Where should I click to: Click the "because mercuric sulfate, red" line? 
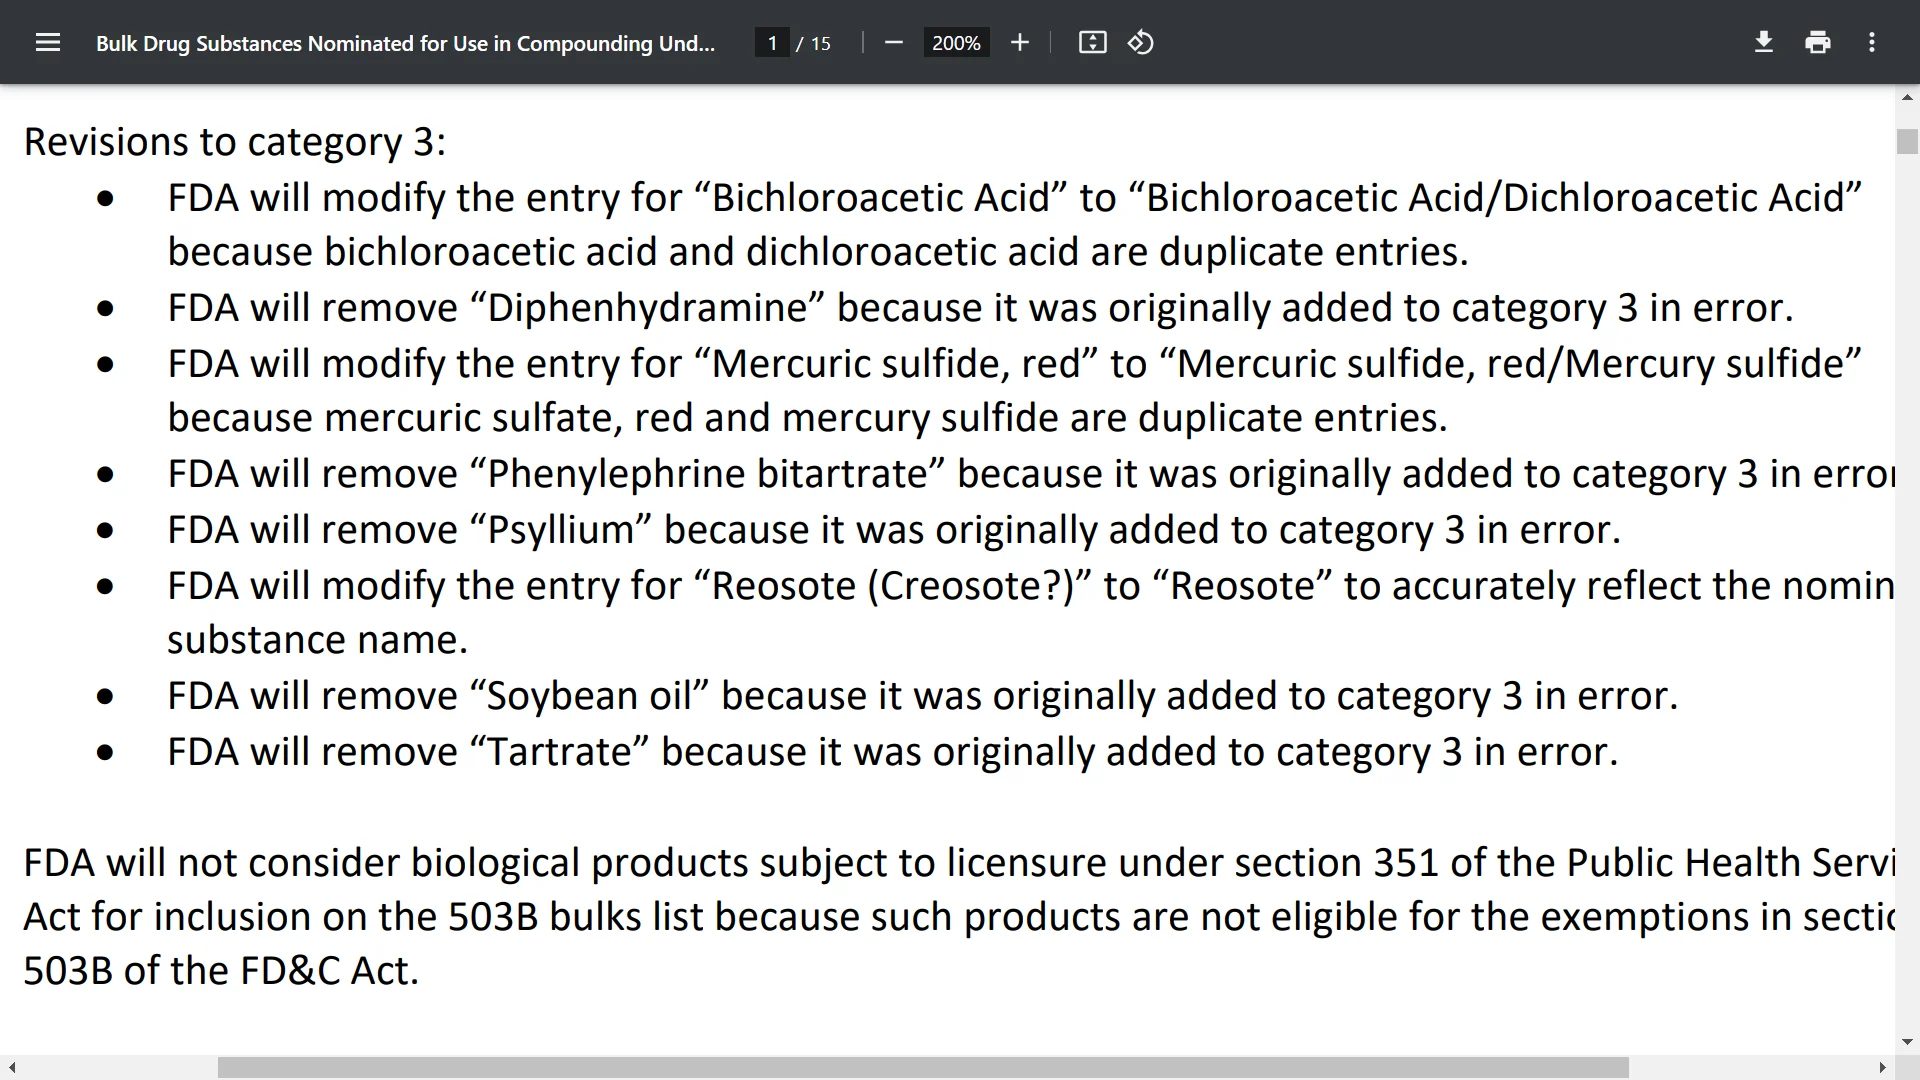tap(807, 418)
